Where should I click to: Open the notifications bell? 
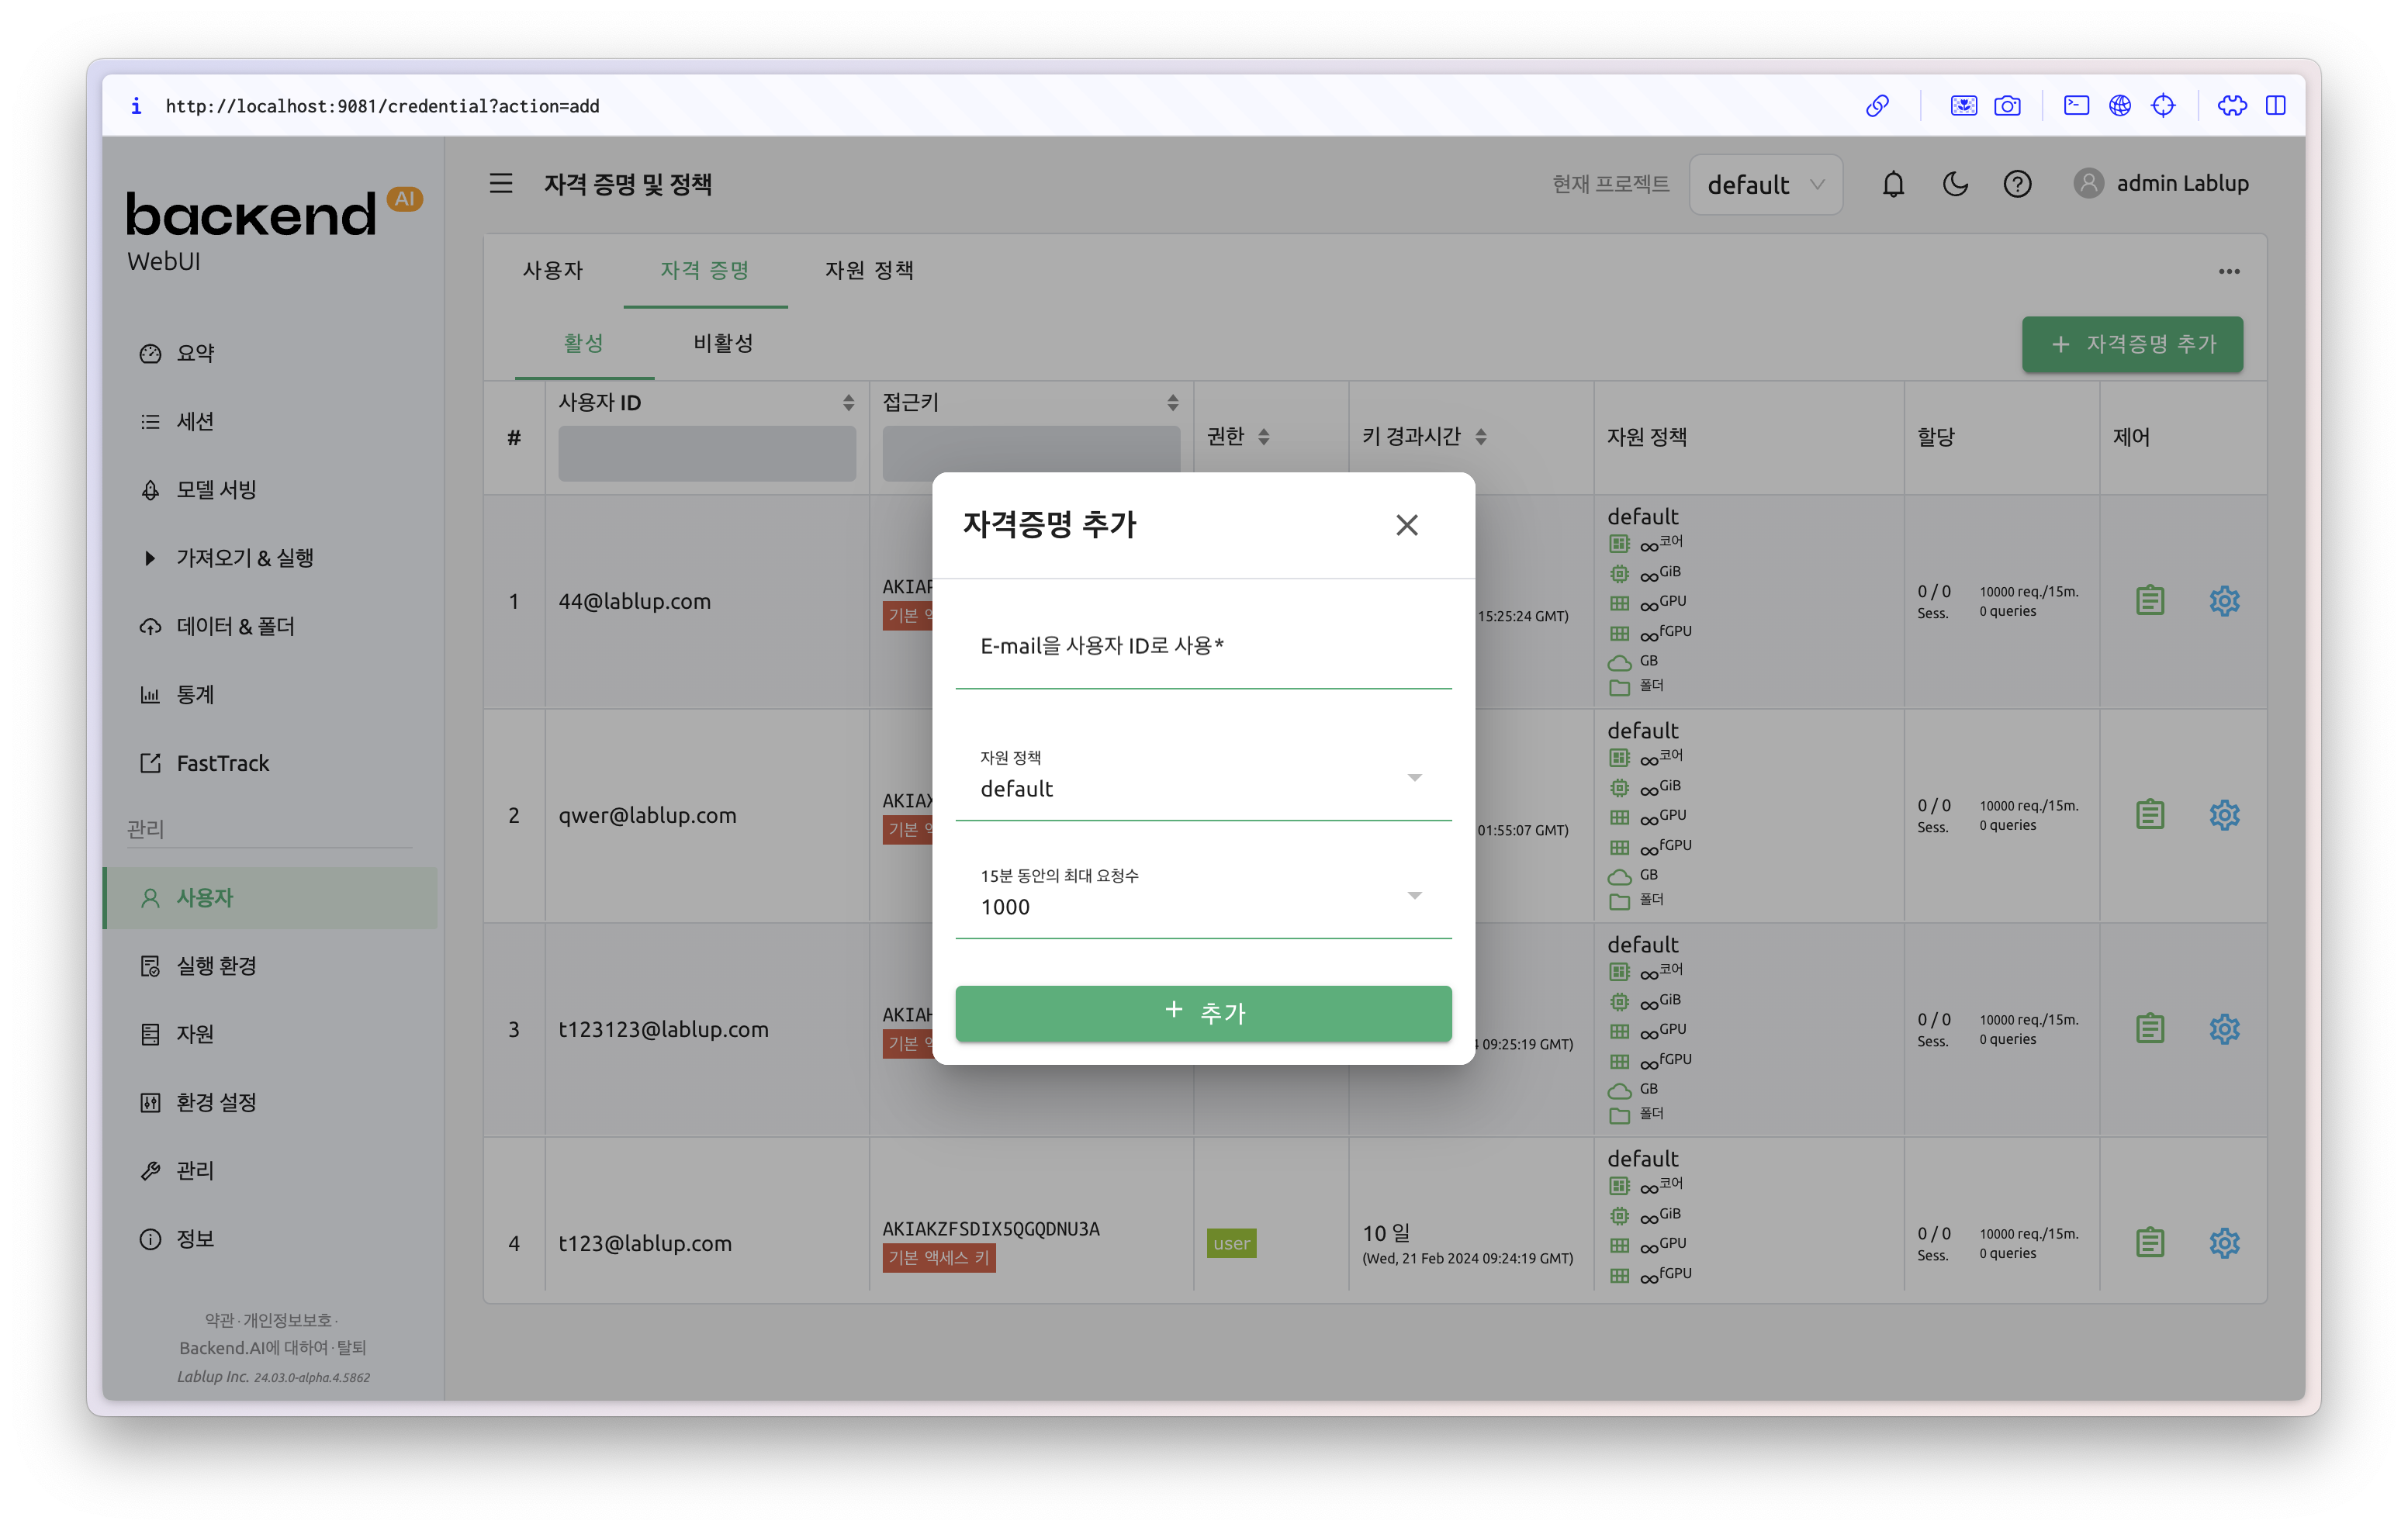pyautogui.click(x=1892, y=184)
